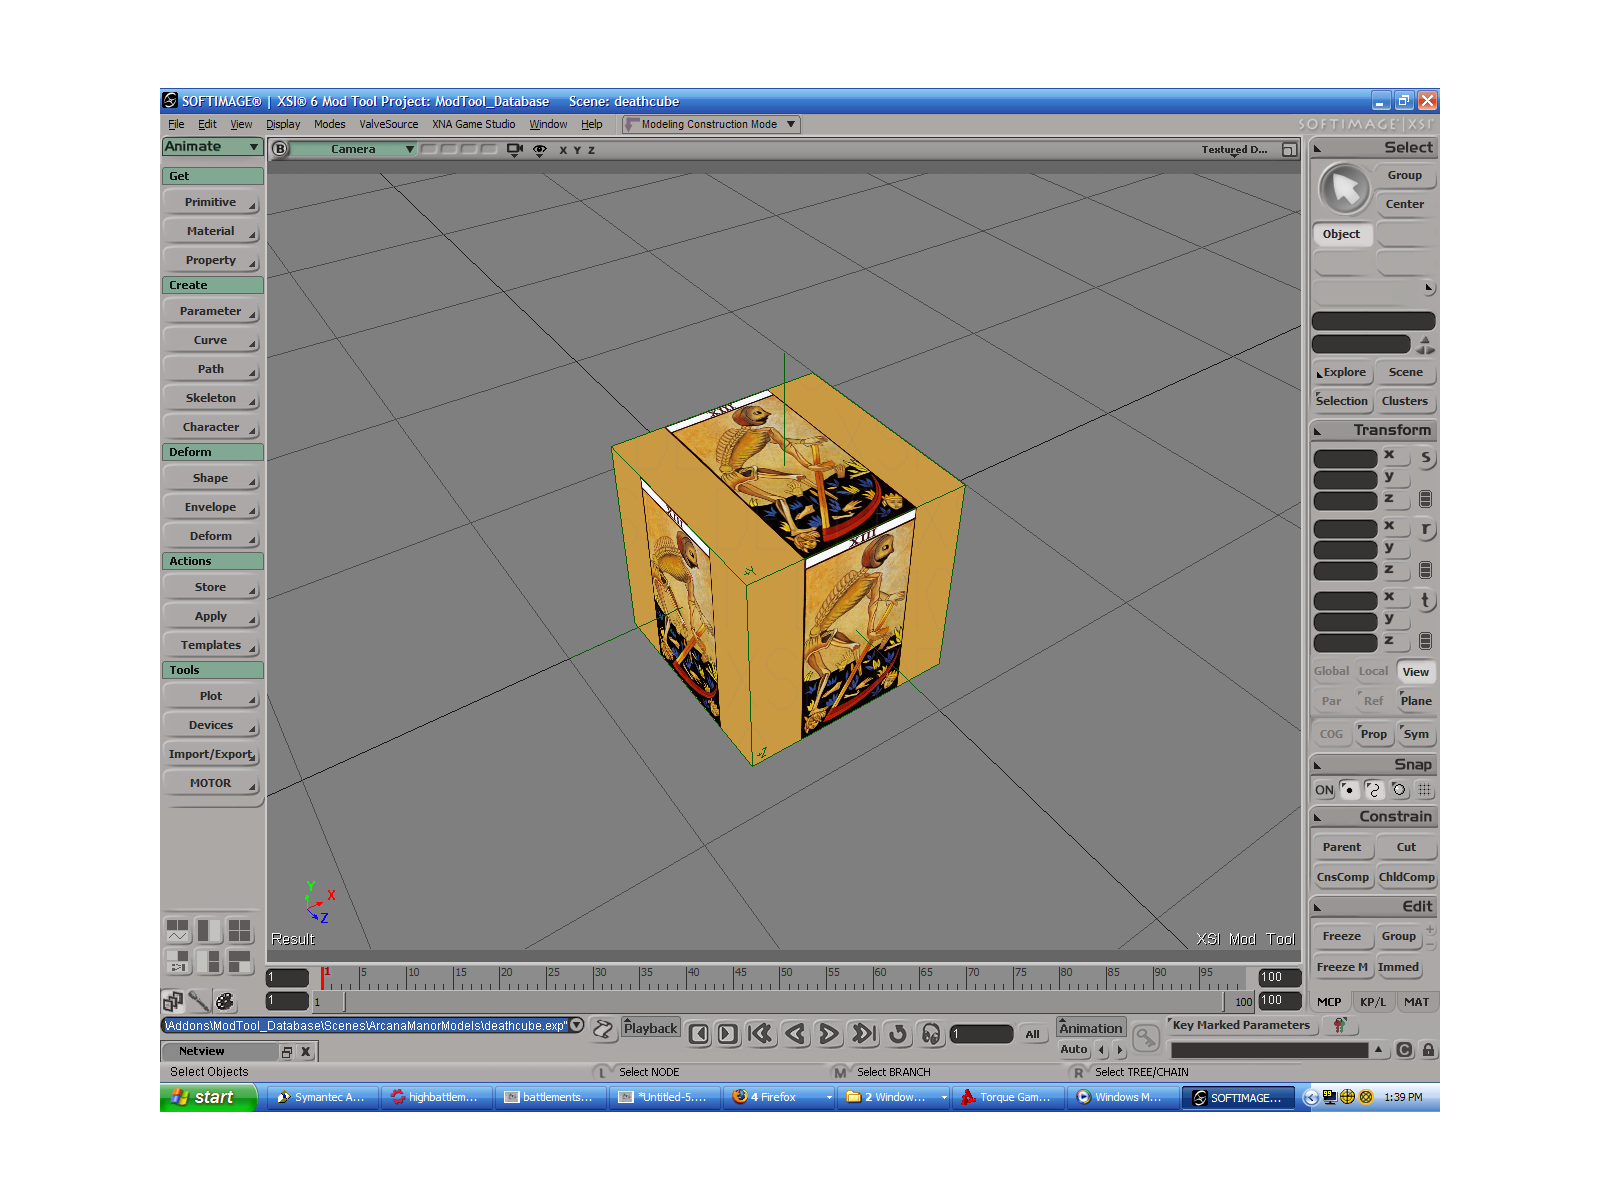The image size is (1600, 1200).
Task: Toggle the All playback button
Action: pyautogui.click(x=1033, y=1034)
